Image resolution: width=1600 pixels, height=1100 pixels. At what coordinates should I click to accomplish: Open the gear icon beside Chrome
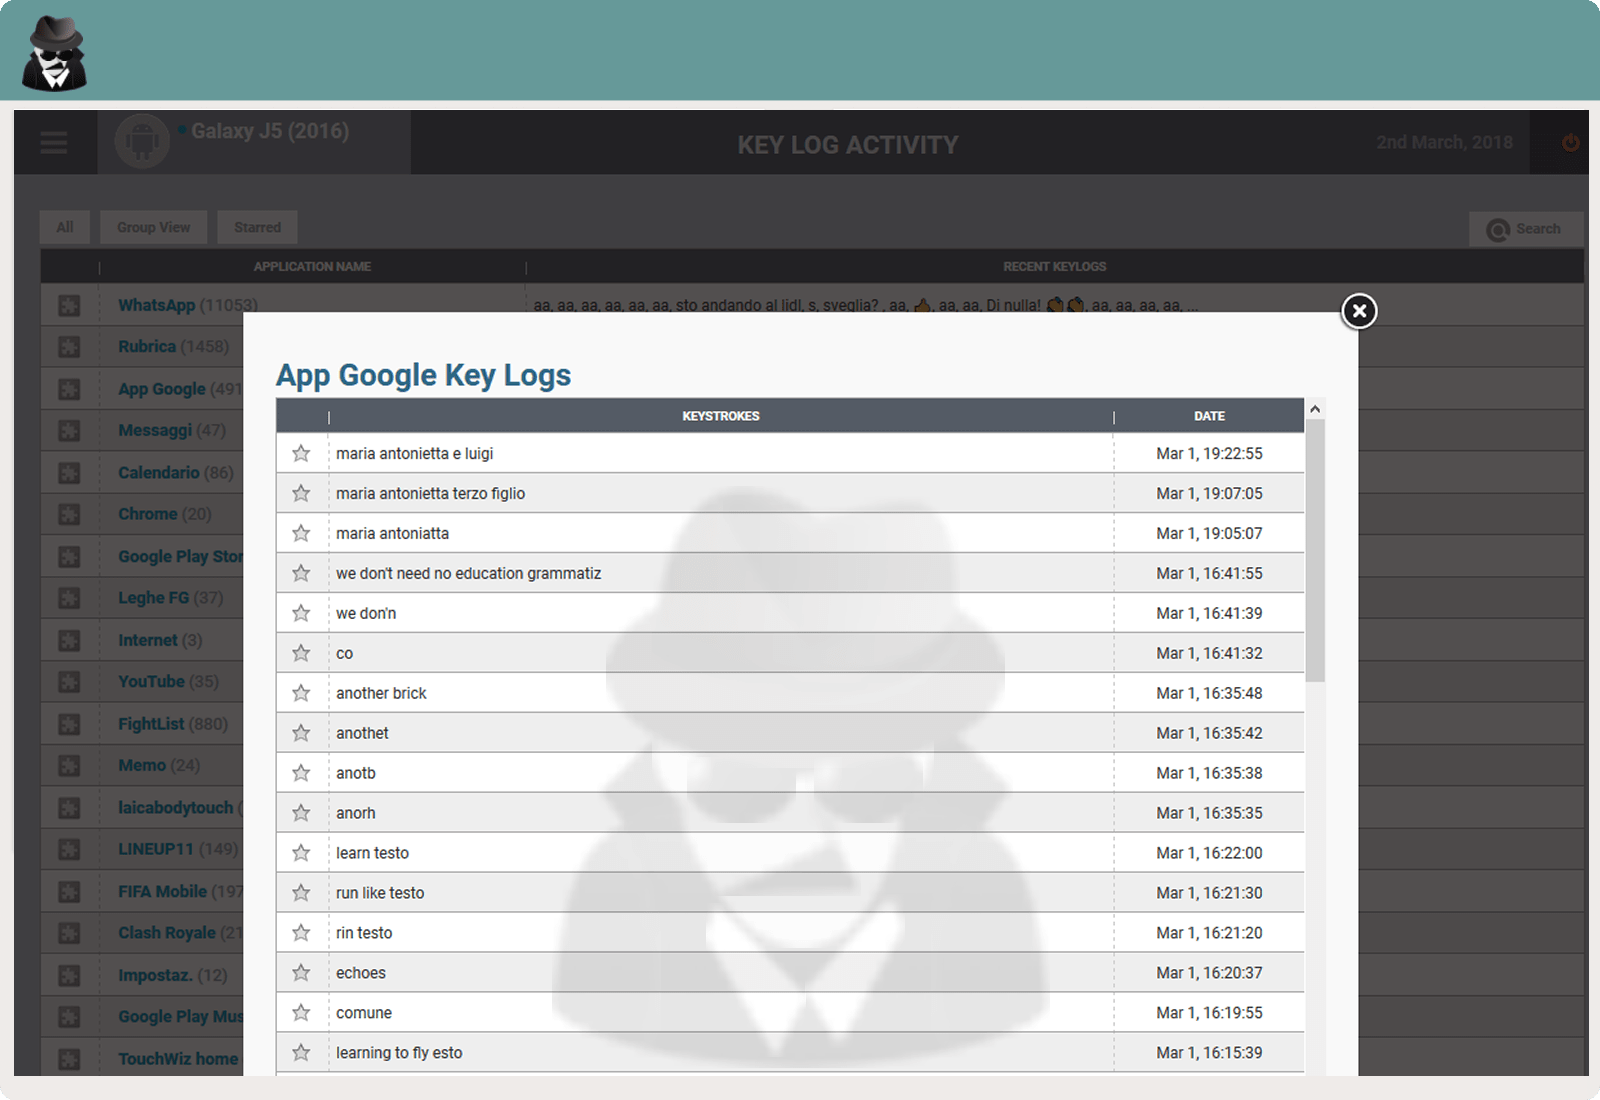[x=68, y=514]
